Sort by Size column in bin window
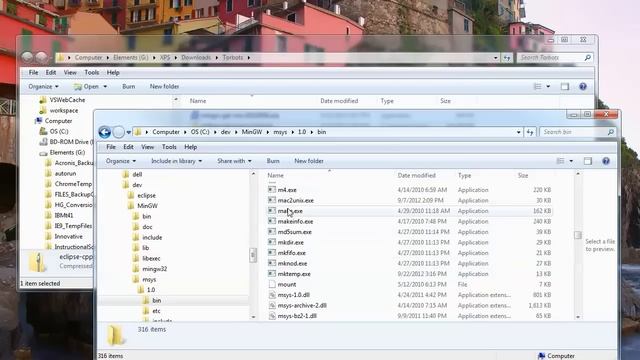This screenshot has width=640, height=360. tap(523, 176)
